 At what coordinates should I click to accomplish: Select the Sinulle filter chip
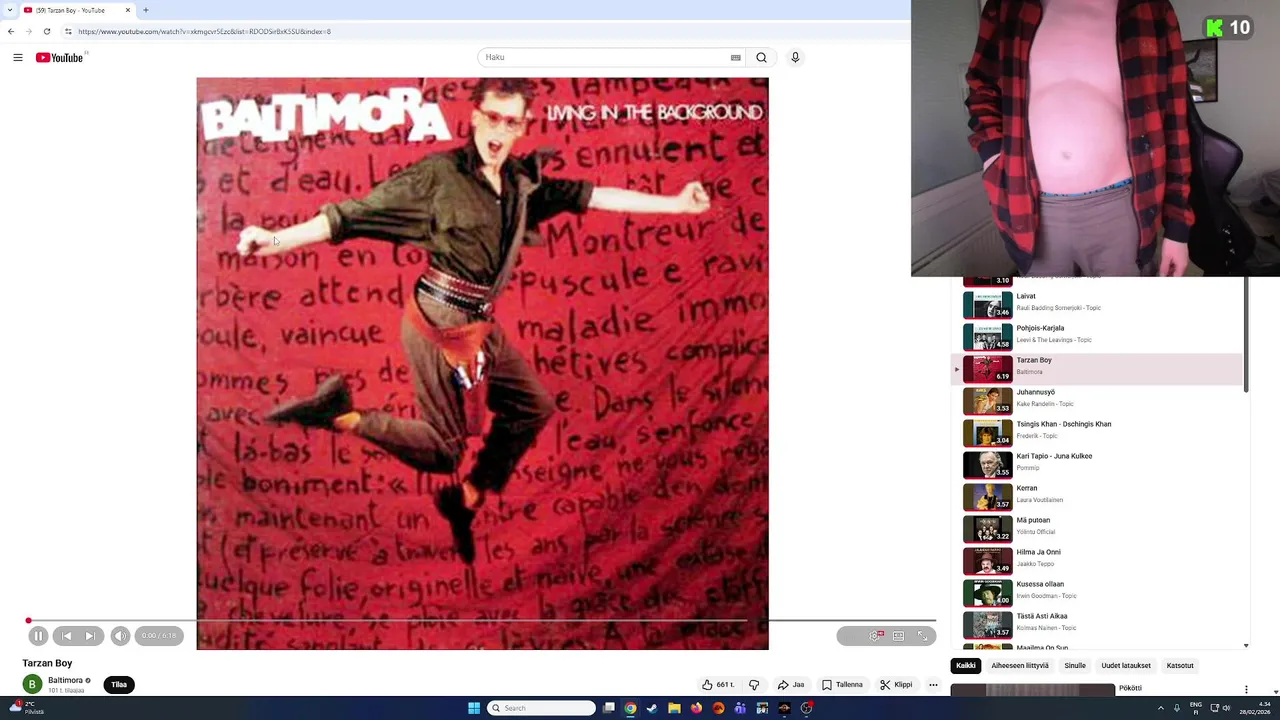pos(1075,666)
